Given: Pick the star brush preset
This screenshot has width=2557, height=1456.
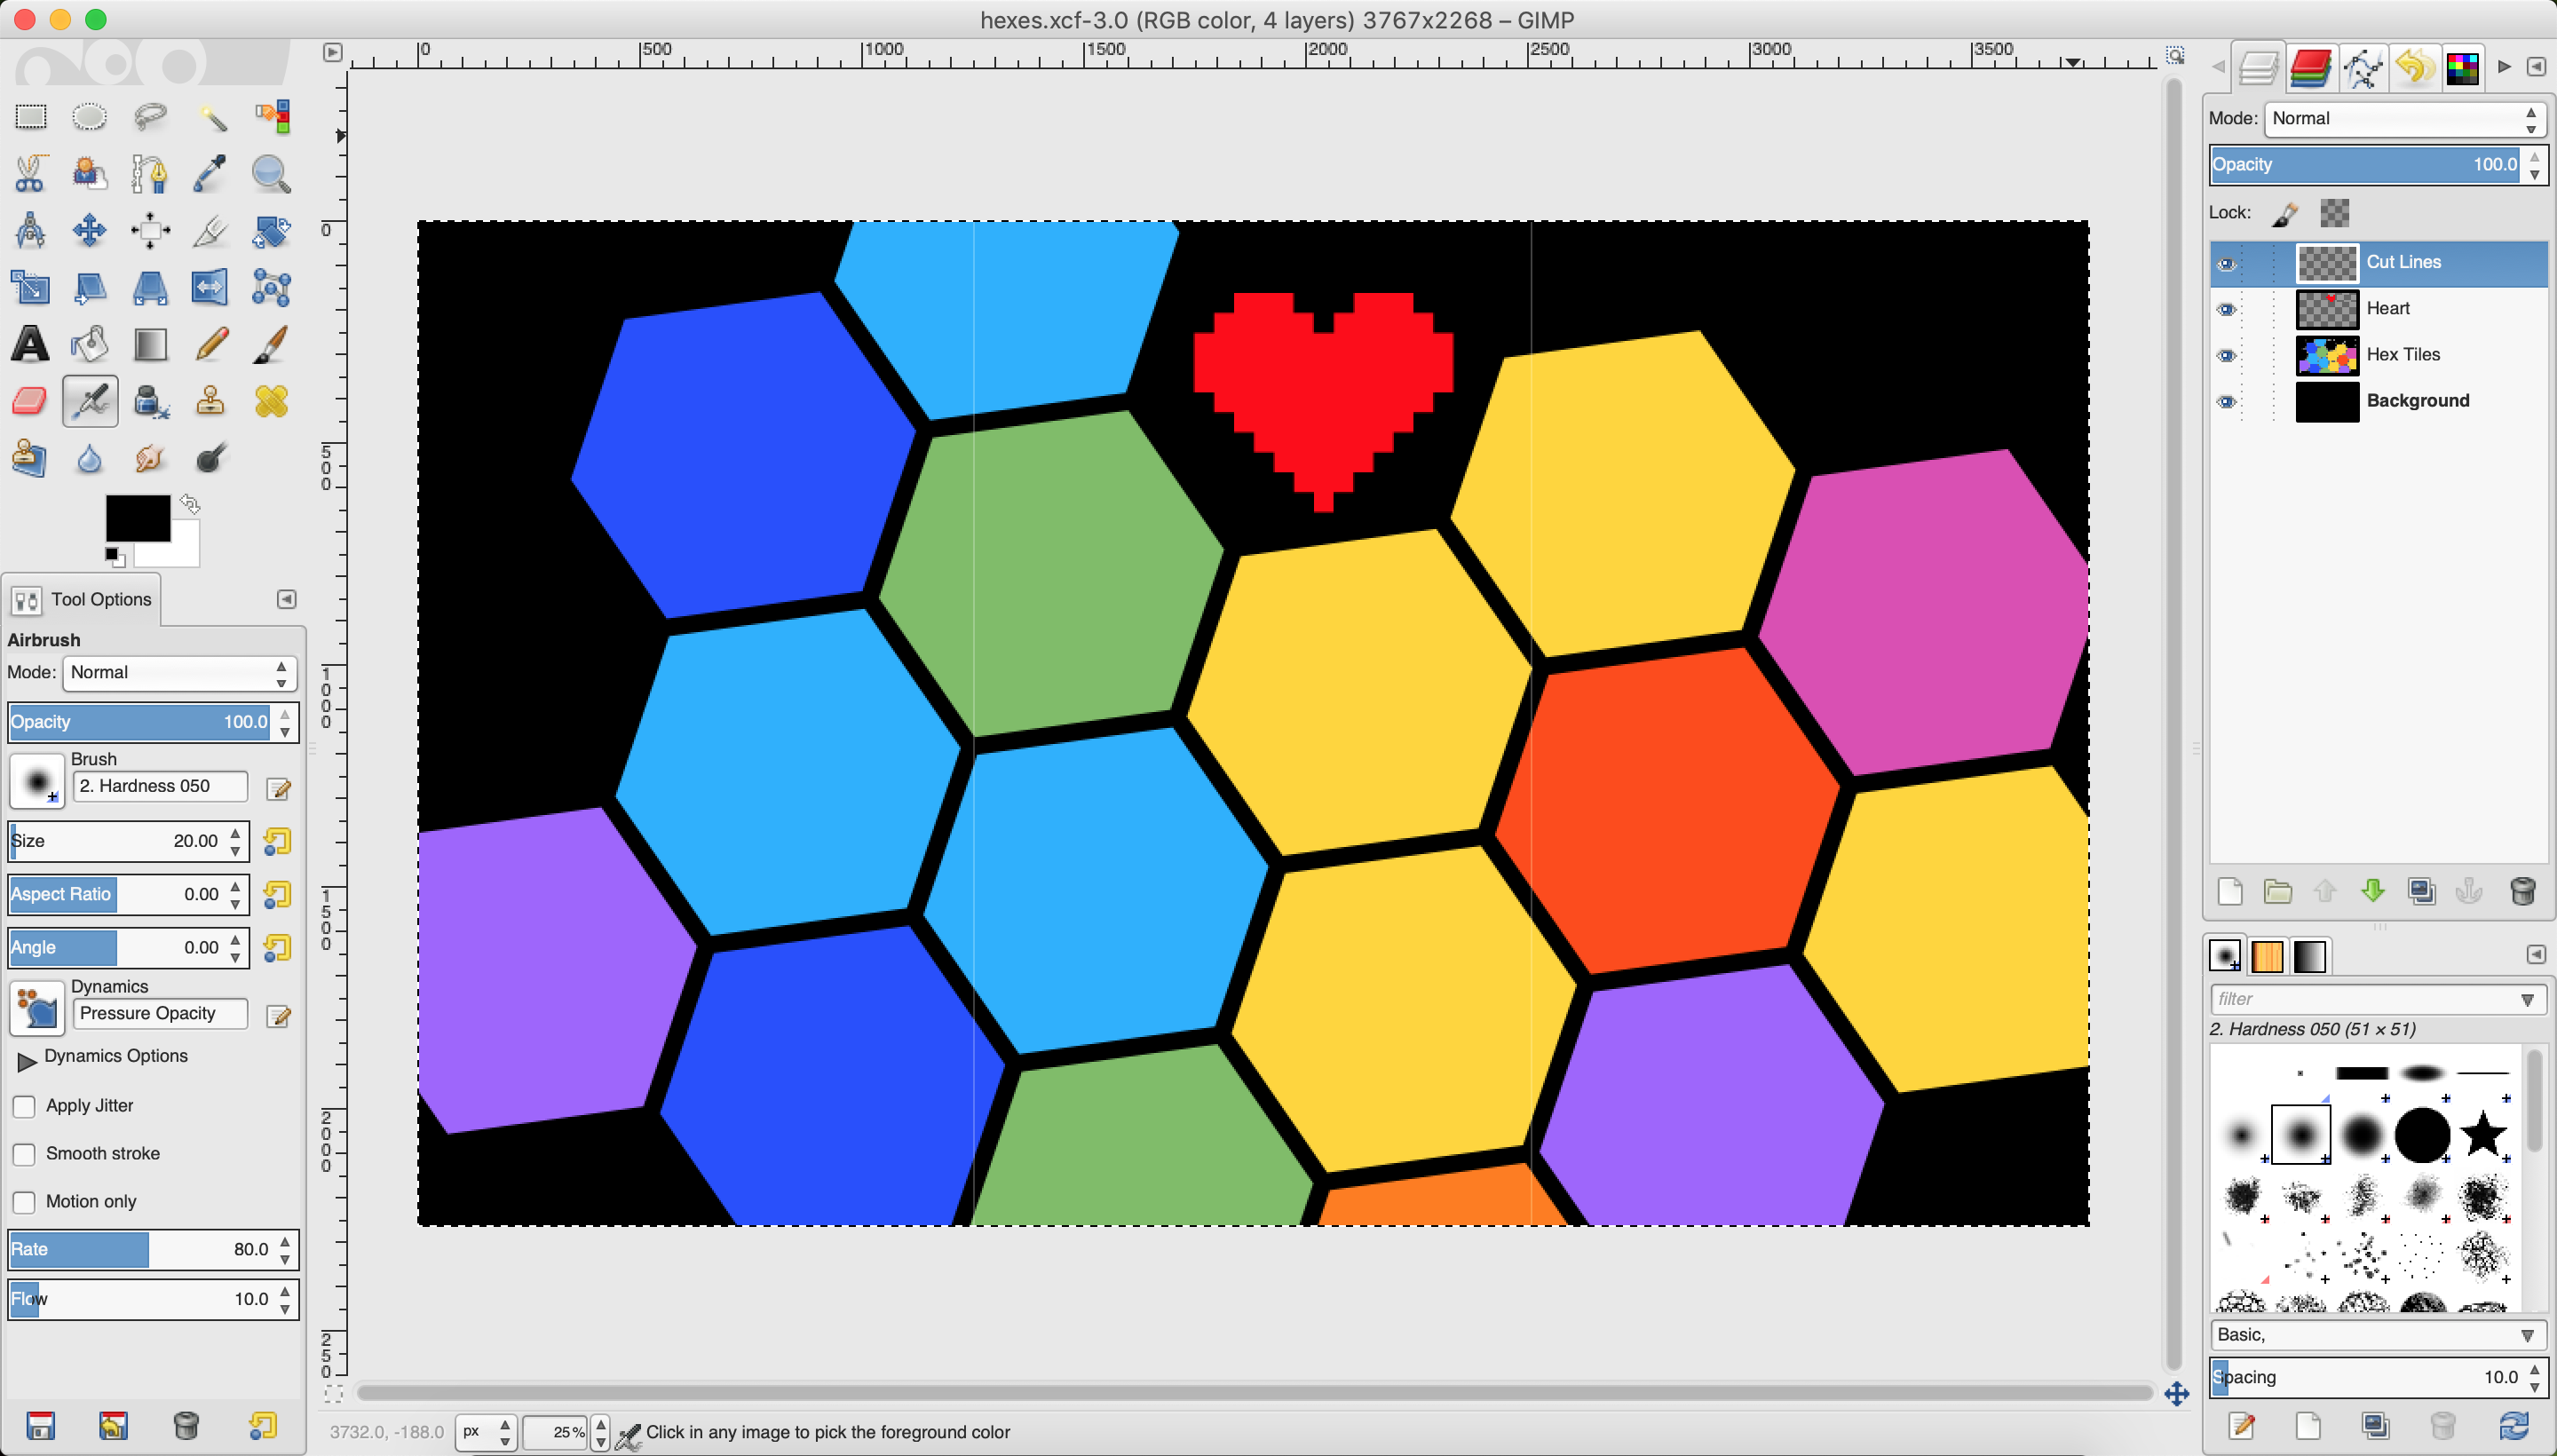Looking at the screenshot, I should coord(2482,1134).
